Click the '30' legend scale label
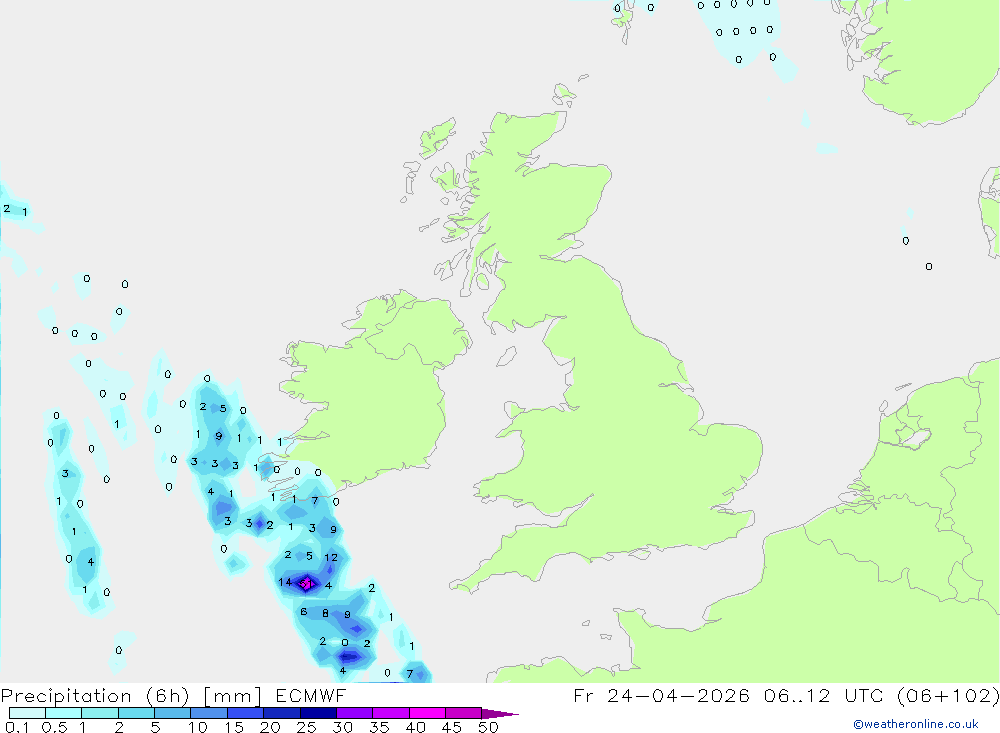Viewport: 1000px width, 733px height. tap(343, 727)
